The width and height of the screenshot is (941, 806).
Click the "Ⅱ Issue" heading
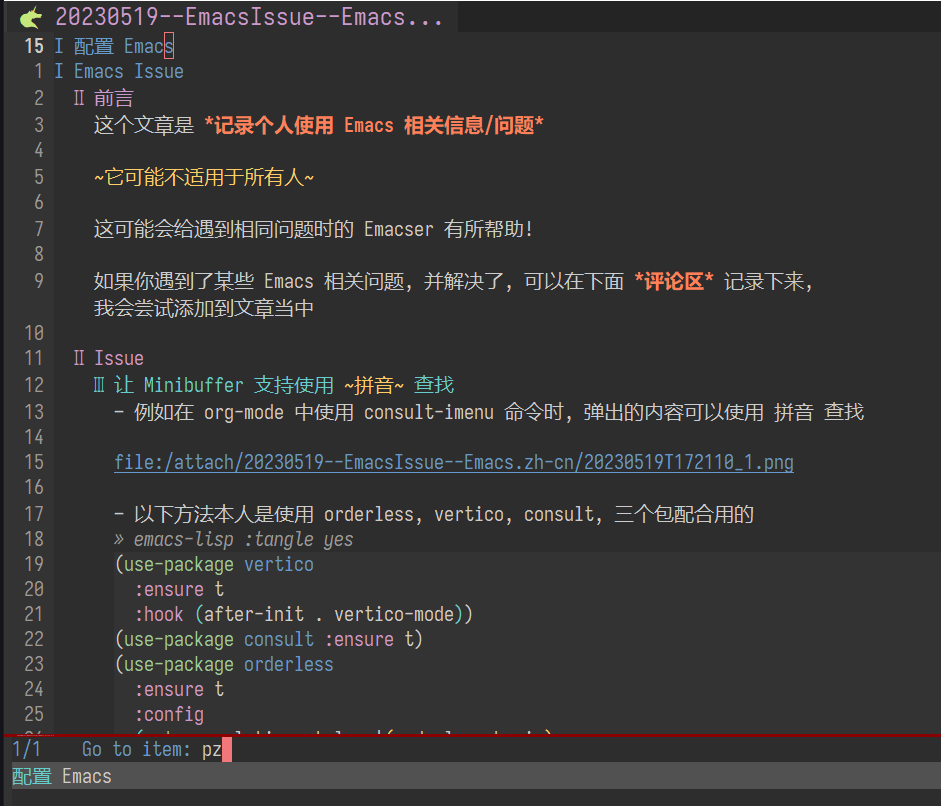click(x=109, y=358)
